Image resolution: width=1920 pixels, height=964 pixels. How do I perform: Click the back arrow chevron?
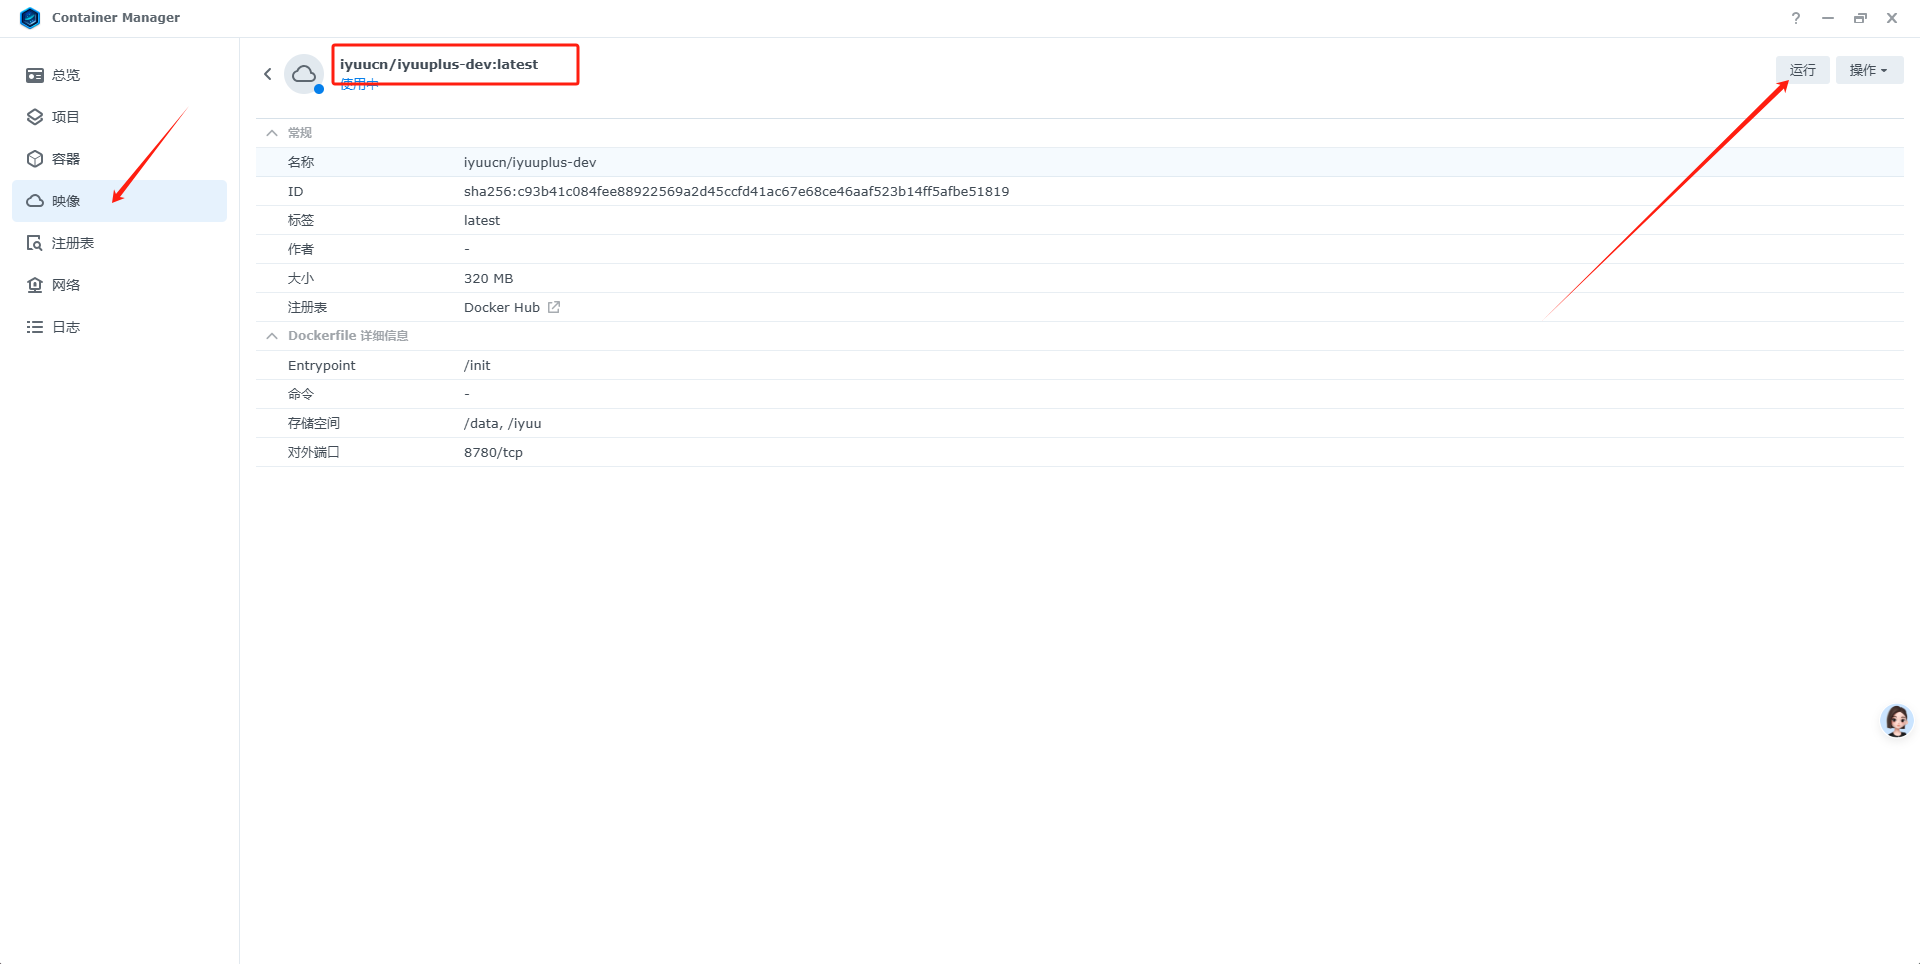click(268, 74)
